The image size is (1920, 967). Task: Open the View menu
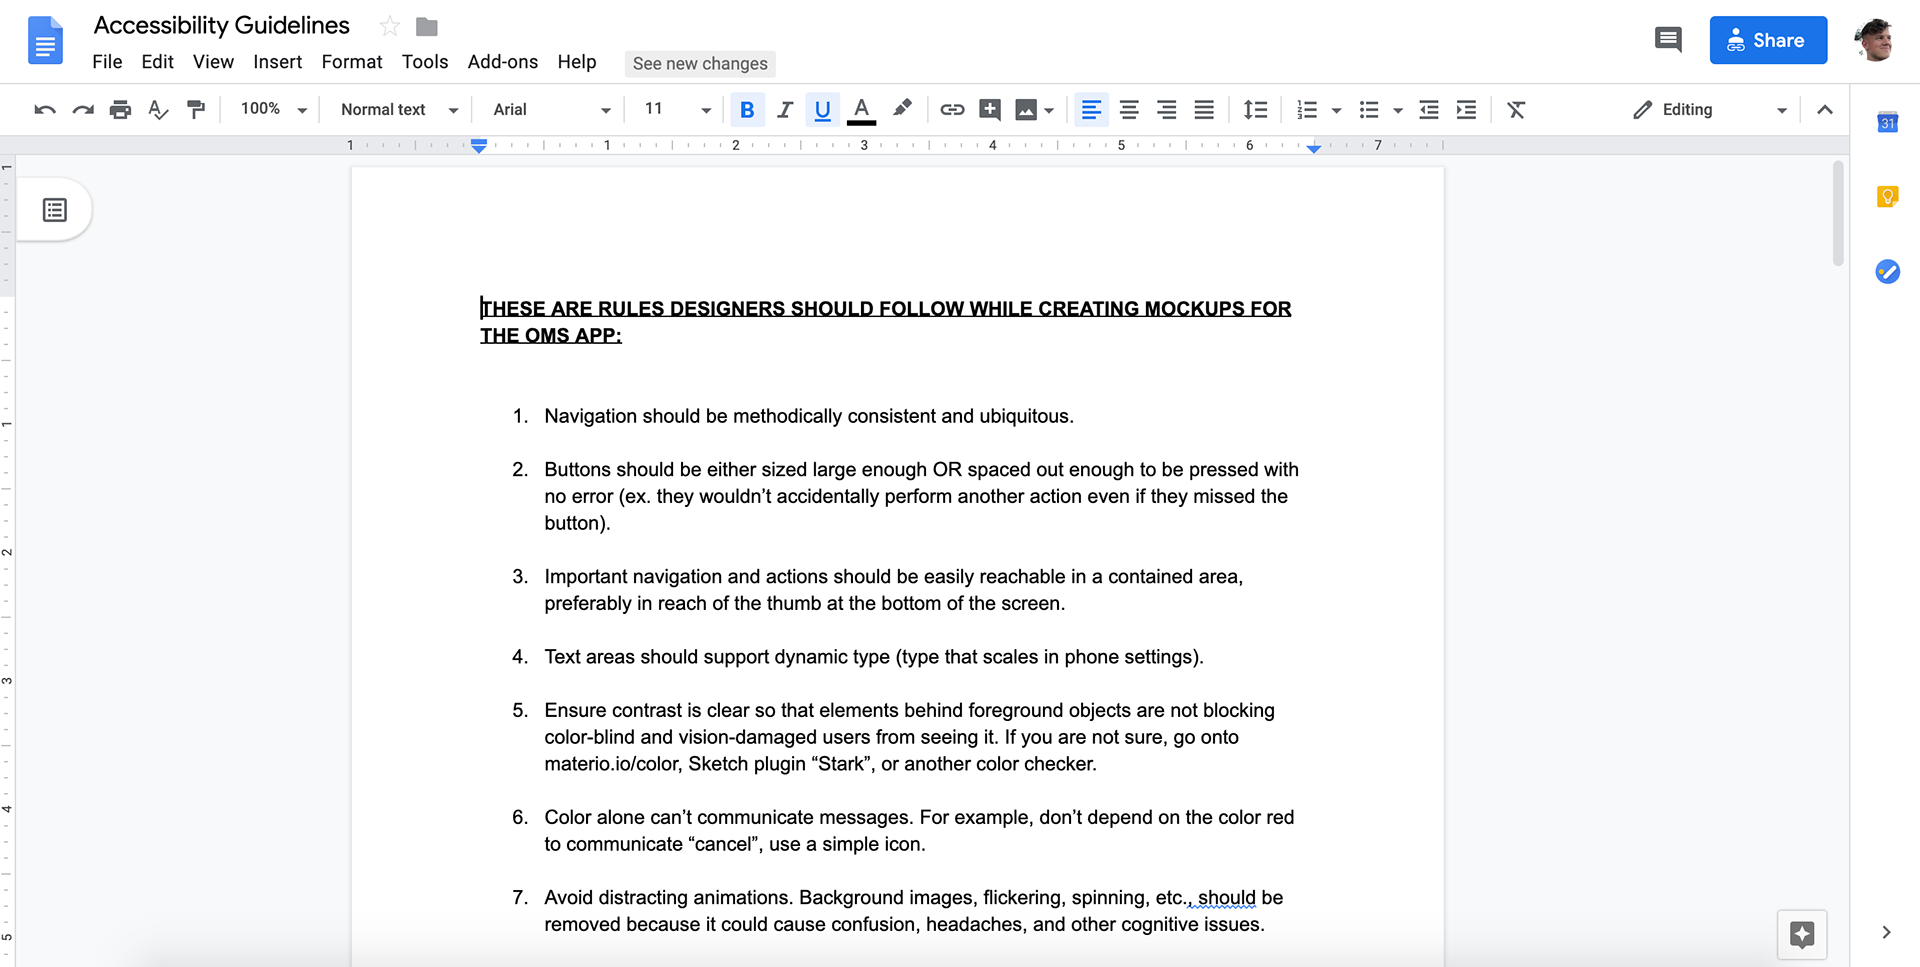click(213, 62)
